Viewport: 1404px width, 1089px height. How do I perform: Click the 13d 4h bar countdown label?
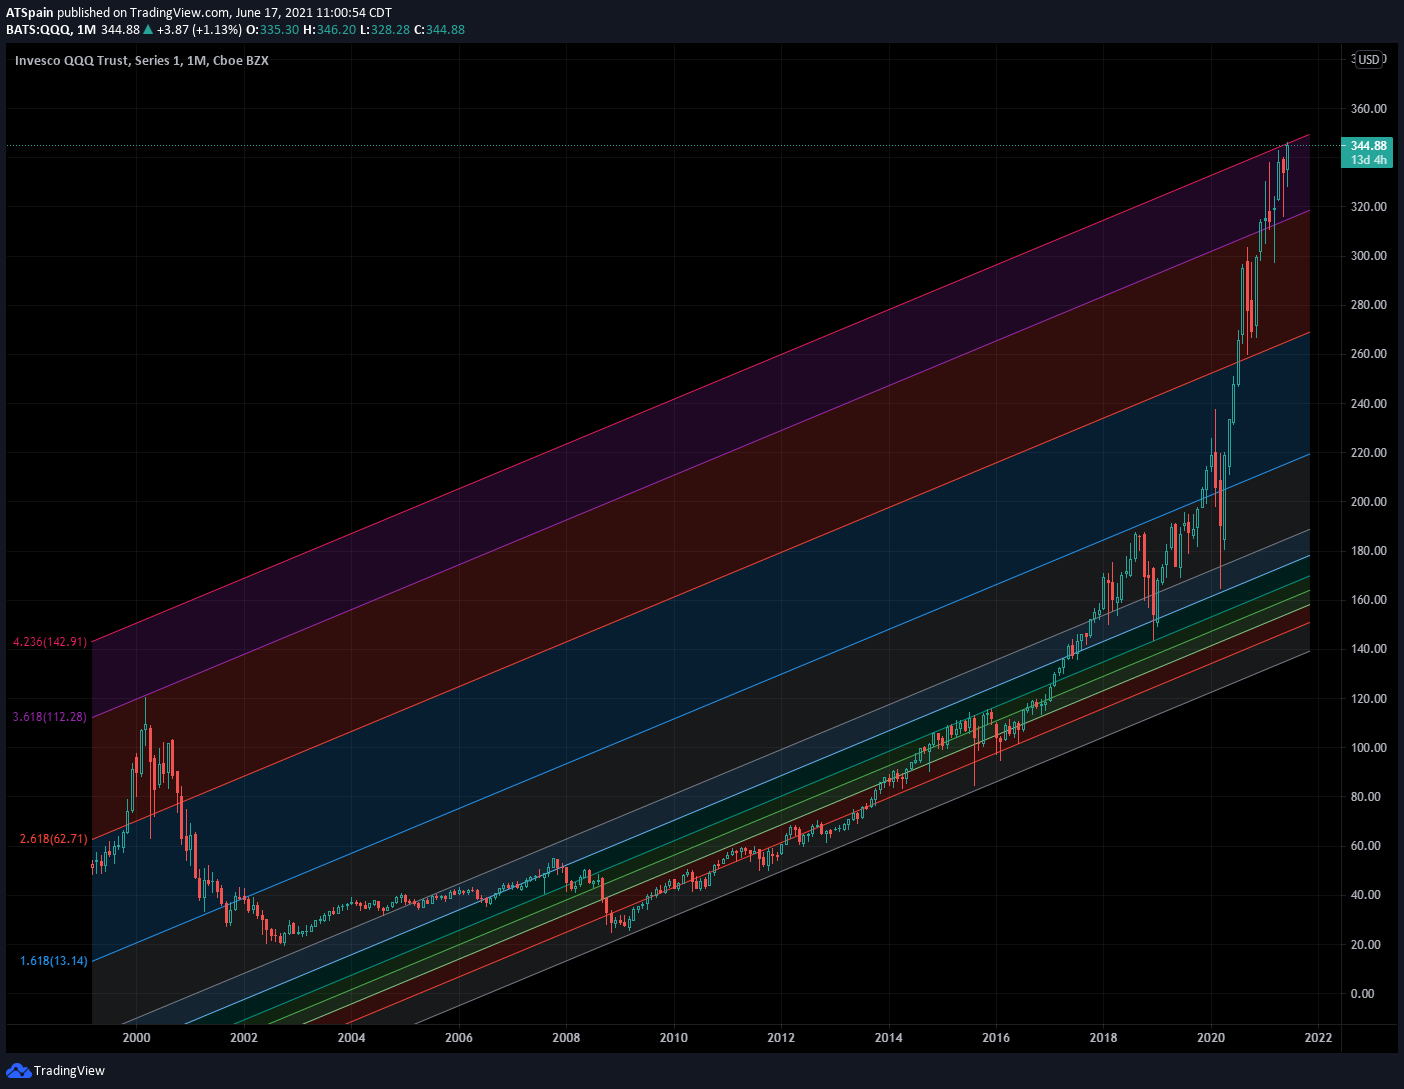(1368, 160)
